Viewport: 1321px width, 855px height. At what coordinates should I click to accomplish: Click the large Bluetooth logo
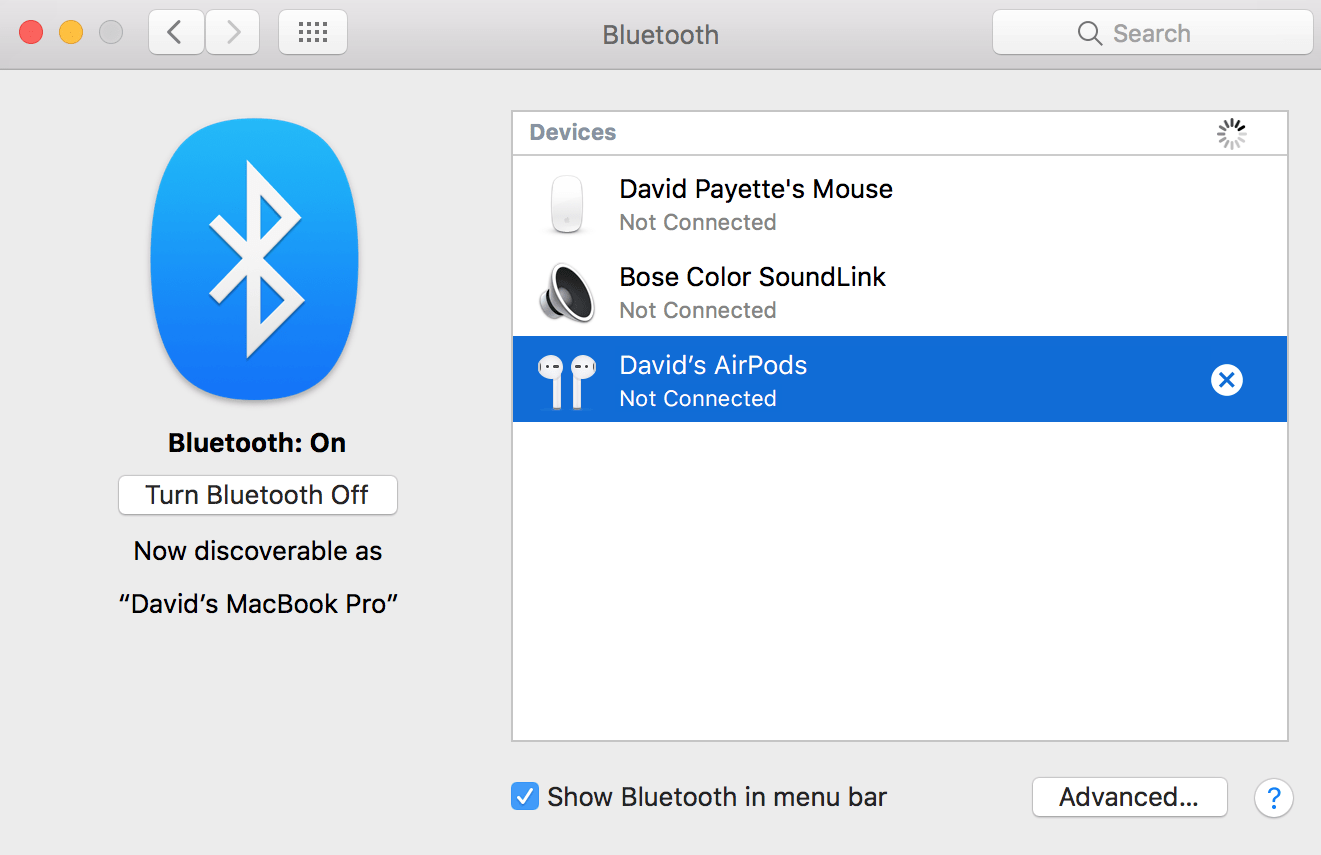[255, 259]
